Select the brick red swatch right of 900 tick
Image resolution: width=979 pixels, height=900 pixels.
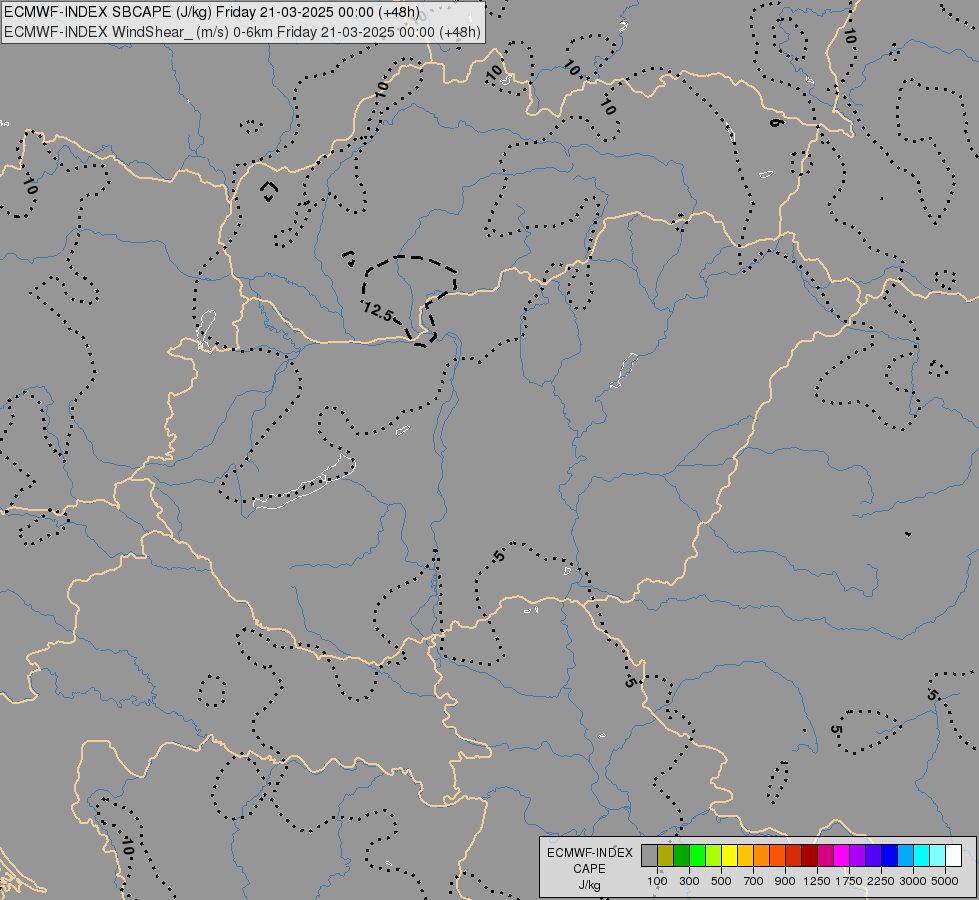[794, 855]
